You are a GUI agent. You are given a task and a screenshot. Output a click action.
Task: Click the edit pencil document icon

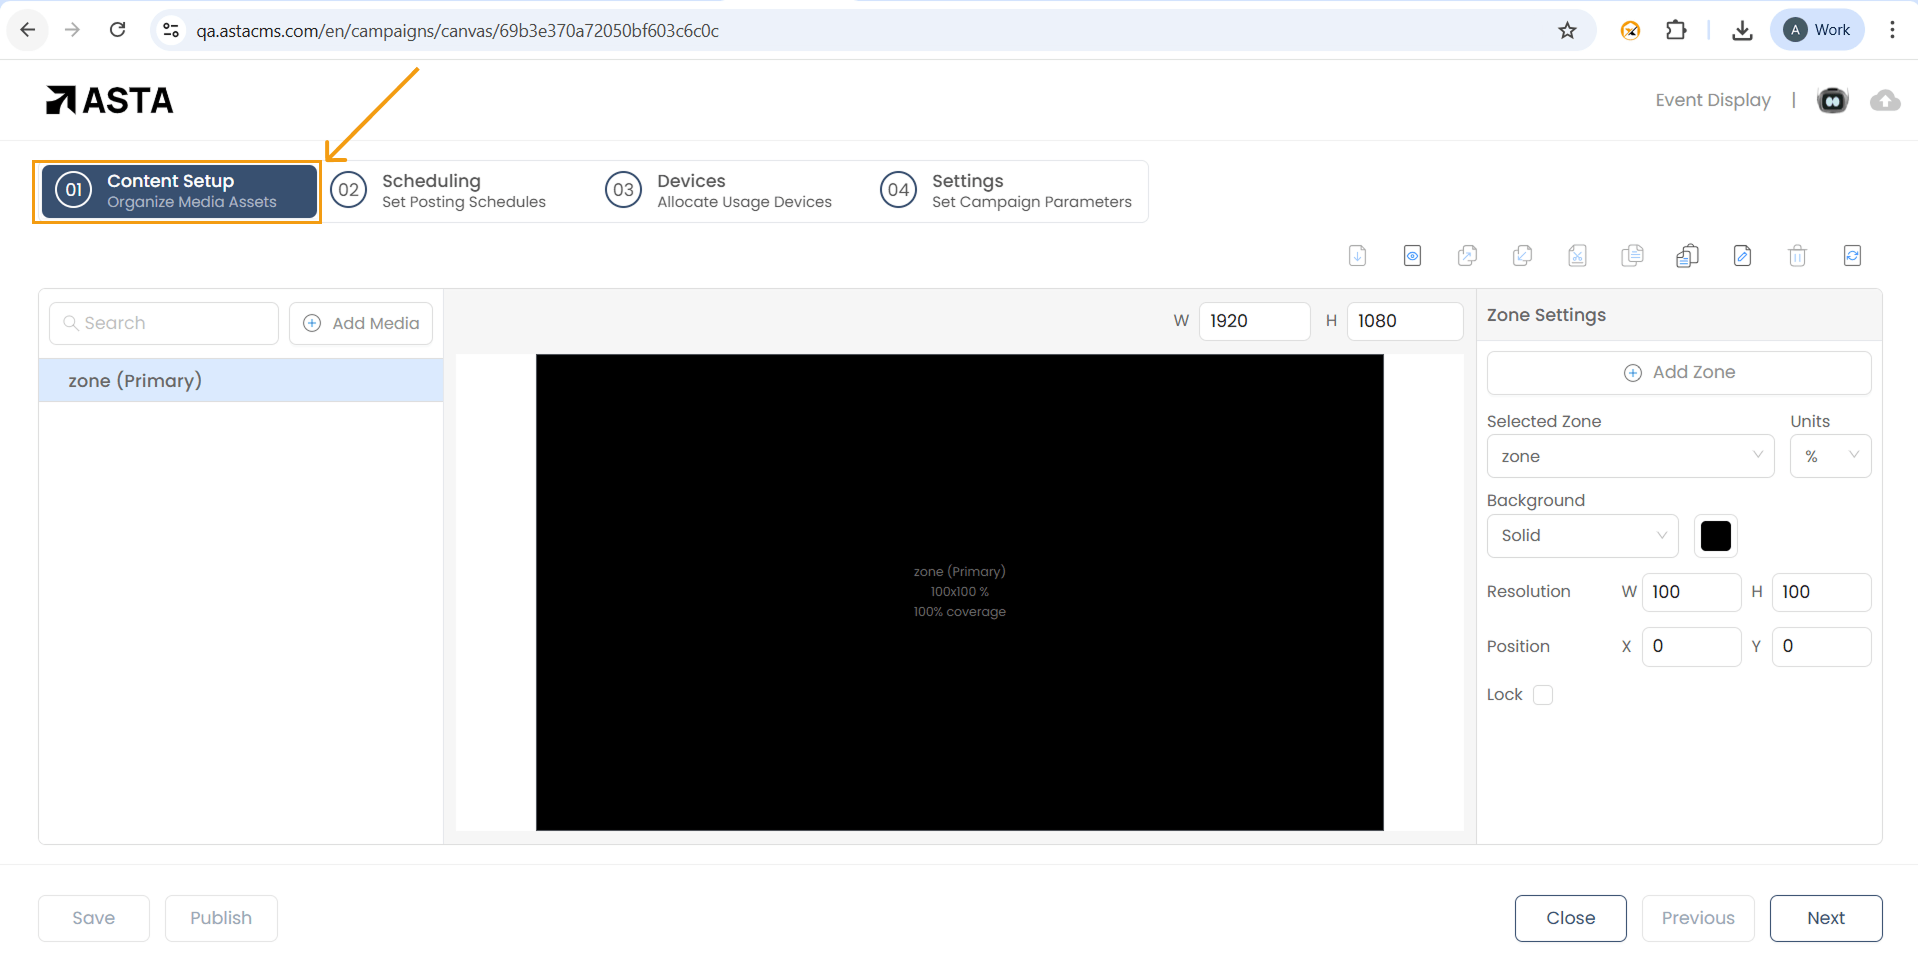tap(1742, 256)
